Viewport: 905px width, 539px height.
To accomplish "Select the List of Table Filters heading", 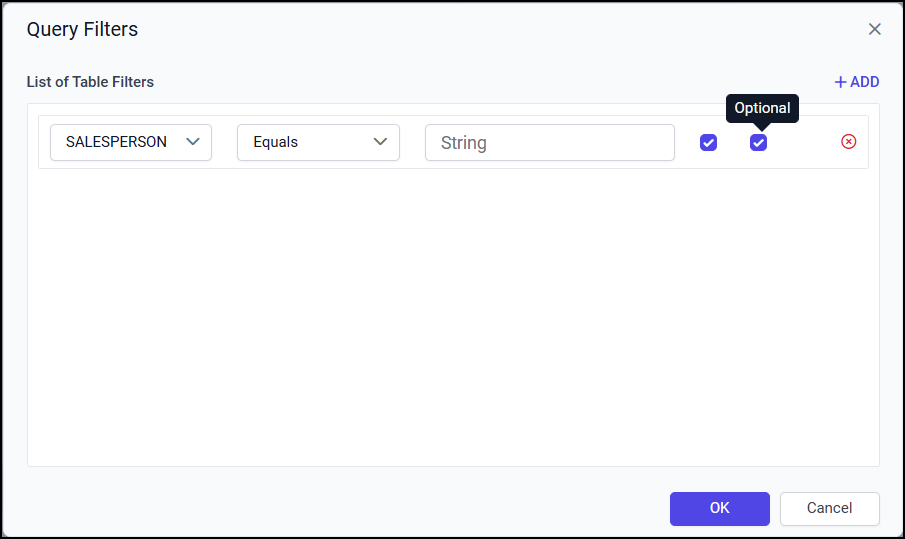I will [90, 82].
